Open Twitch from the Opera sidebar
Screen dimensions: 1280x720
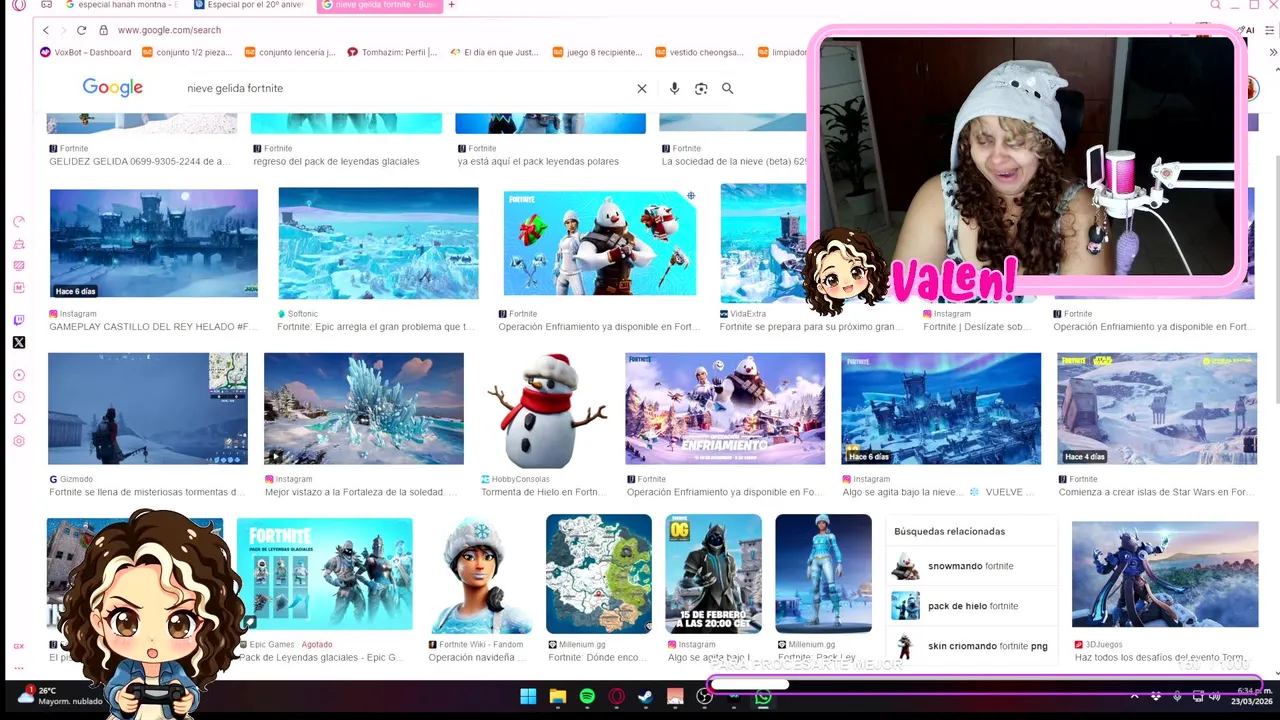[x=19, y=321]
